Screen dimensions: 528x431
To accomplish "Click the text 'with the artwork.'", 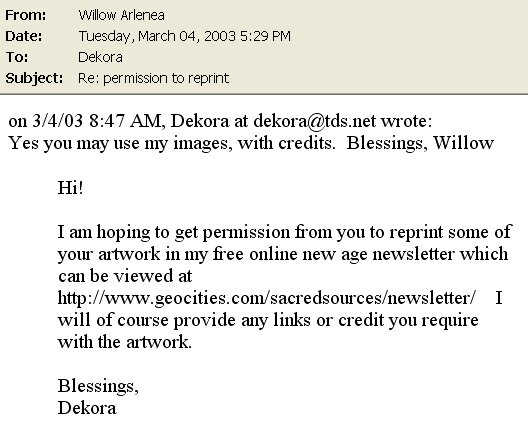I will (125, 342).
